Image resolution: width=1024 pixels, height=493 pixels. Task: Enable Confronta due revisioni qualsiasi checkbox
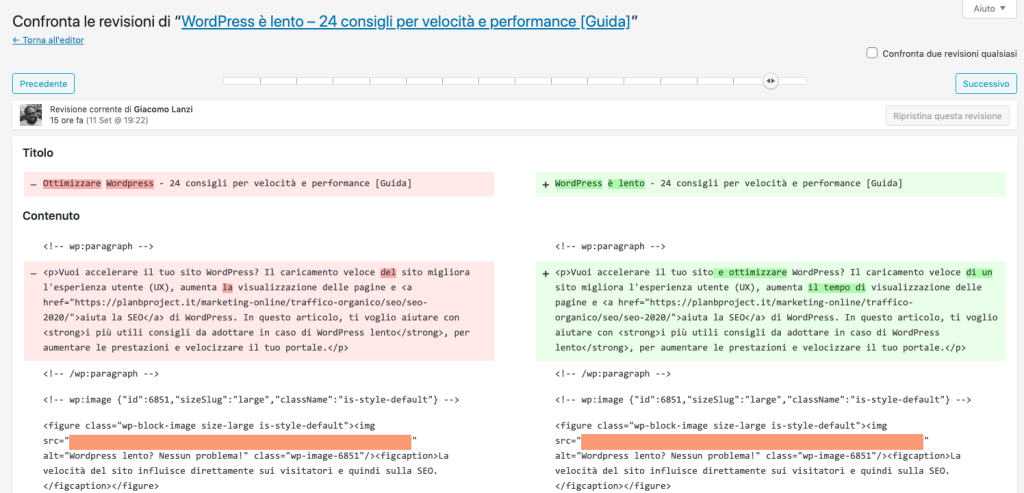coord(871,54)
